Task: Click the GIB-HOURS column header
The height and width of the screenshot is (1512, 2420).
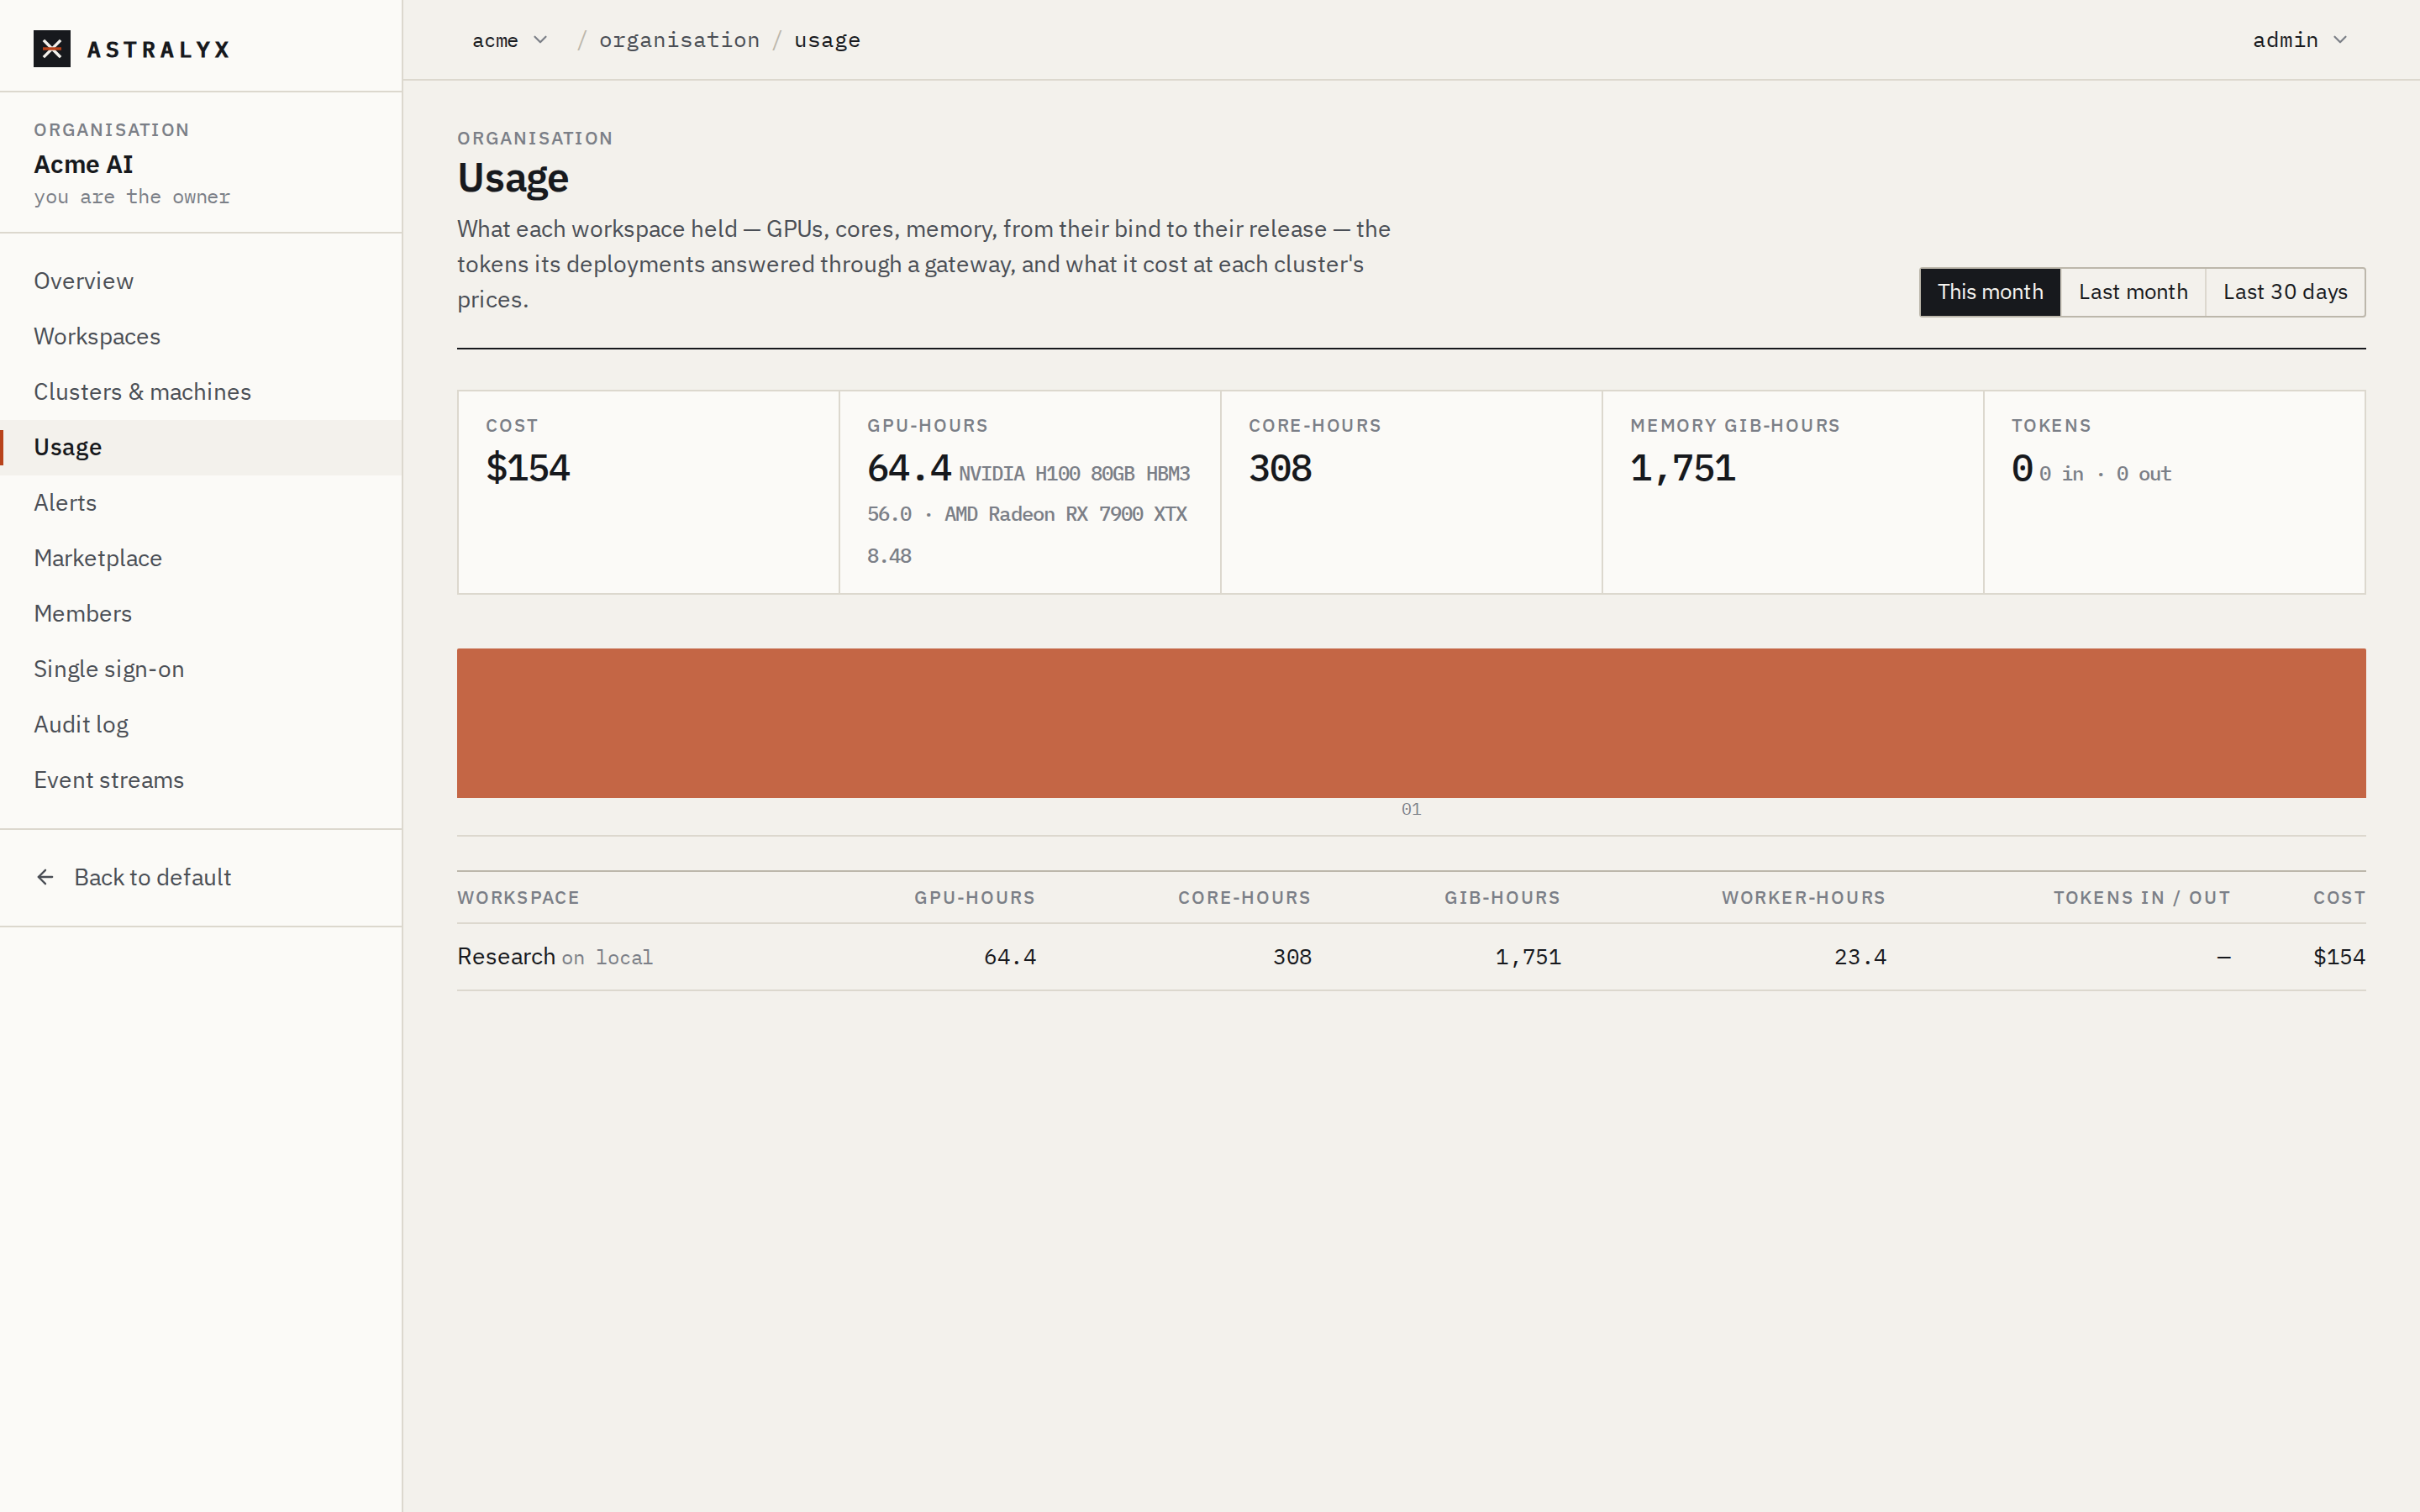Action: (x=1502, y=898)
